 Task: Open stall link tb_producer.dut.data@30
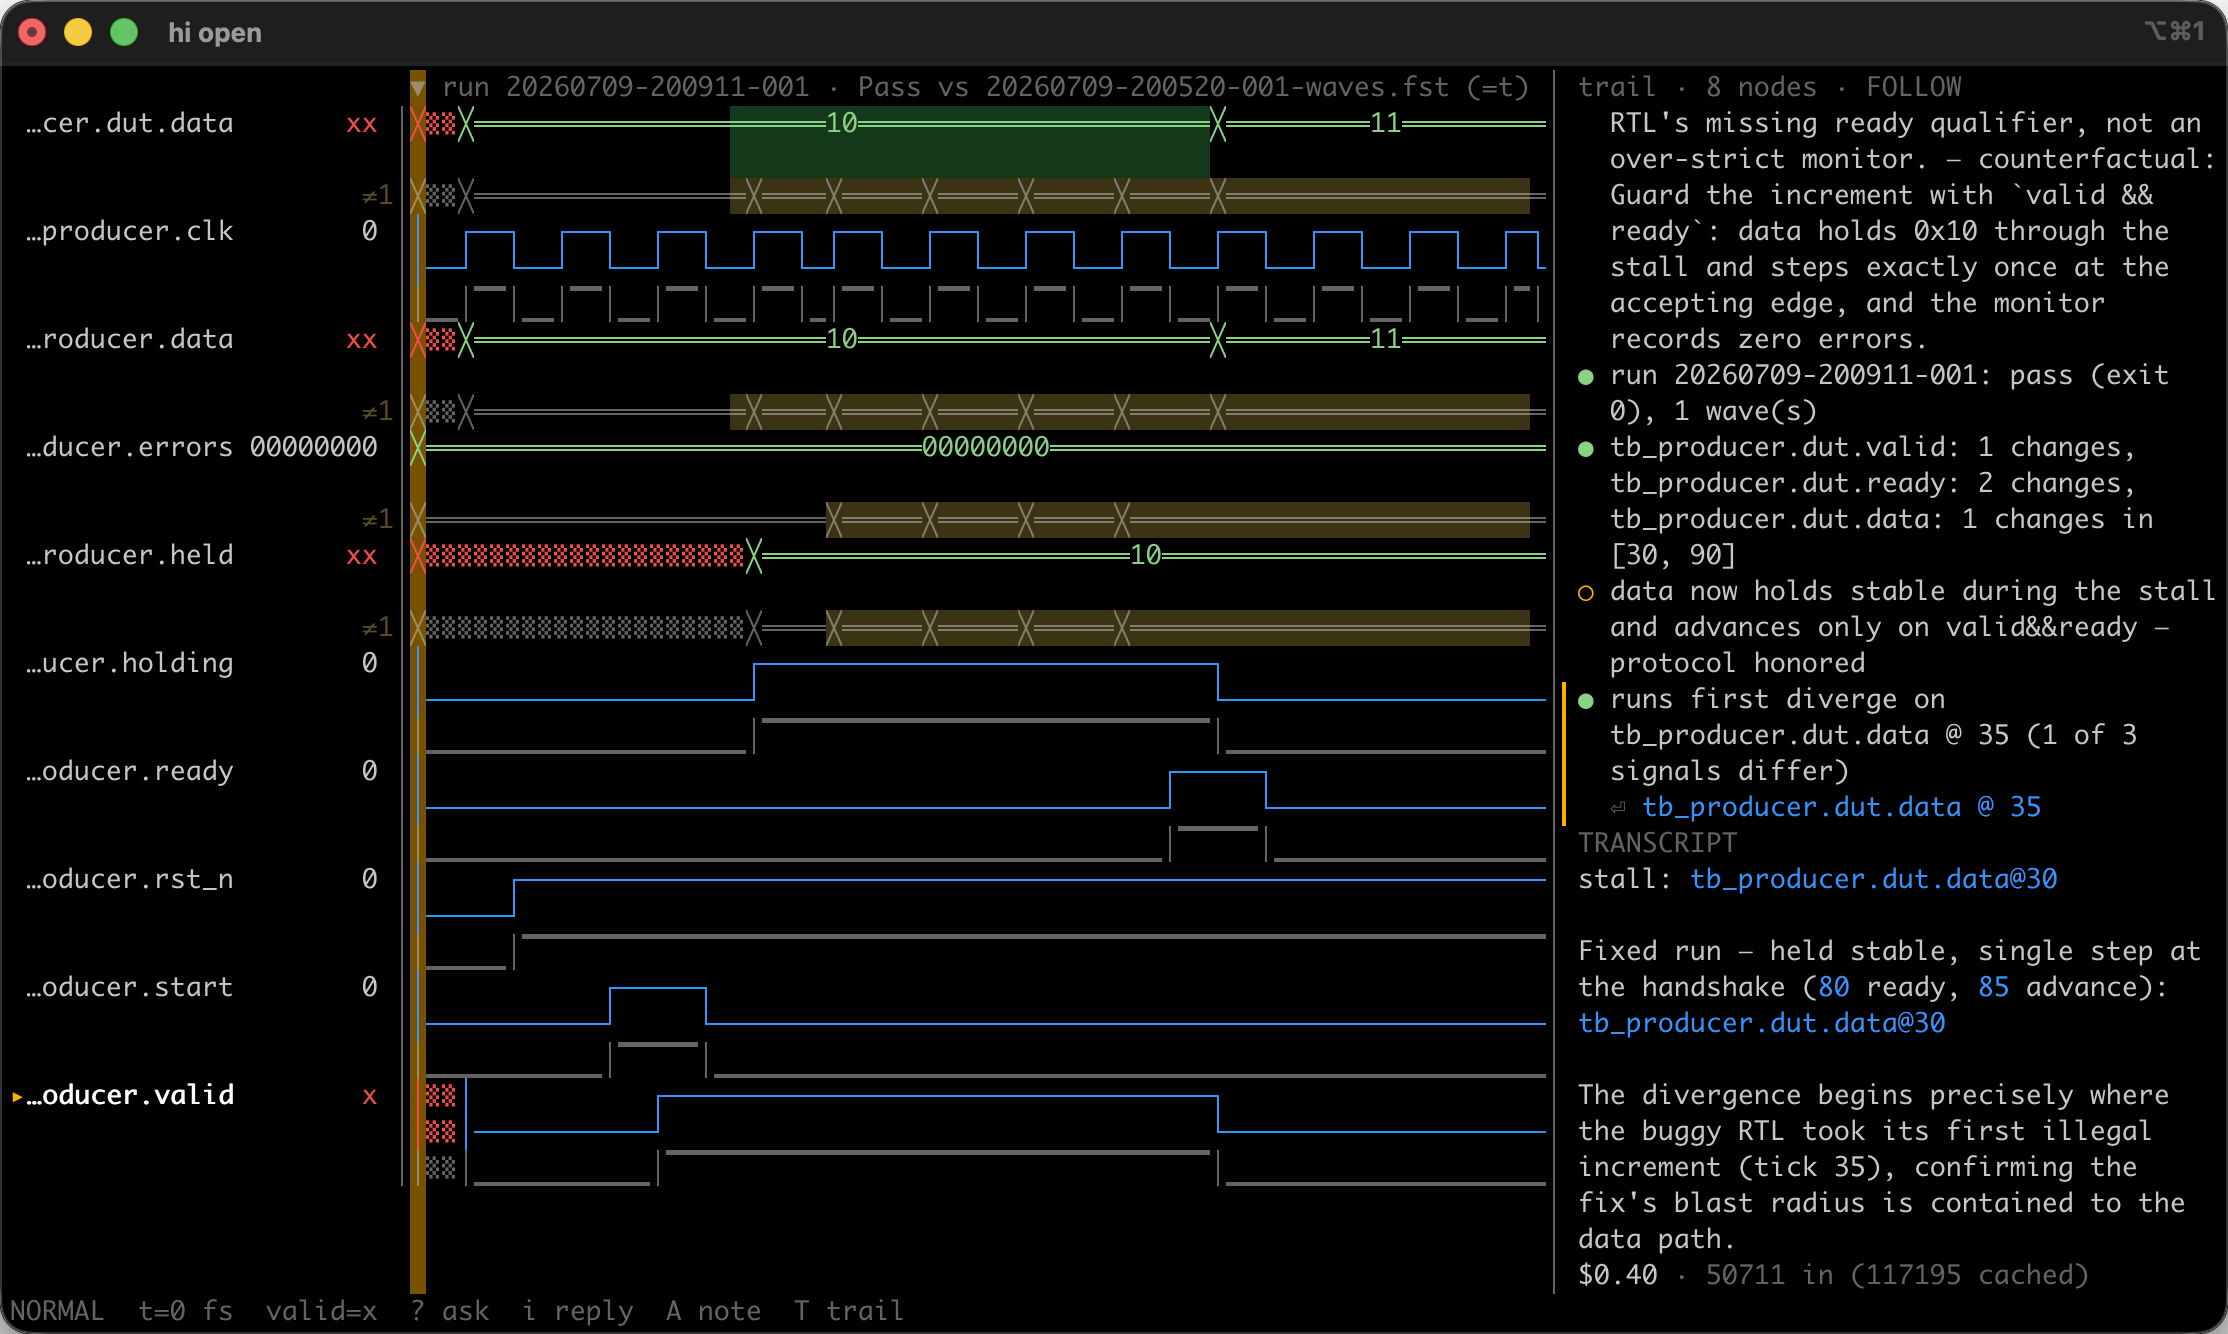click(1873, 880)
